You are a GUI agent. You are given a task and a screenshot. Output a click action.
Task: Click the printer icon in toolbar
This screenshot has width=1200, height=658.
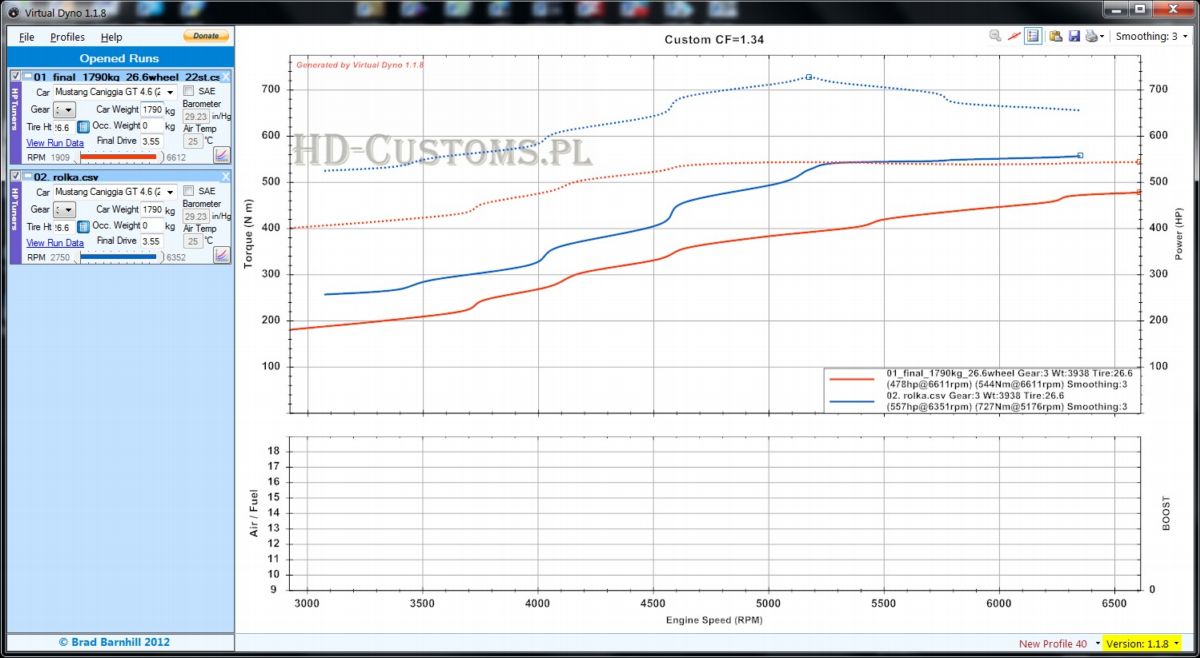click(1092, 36)
